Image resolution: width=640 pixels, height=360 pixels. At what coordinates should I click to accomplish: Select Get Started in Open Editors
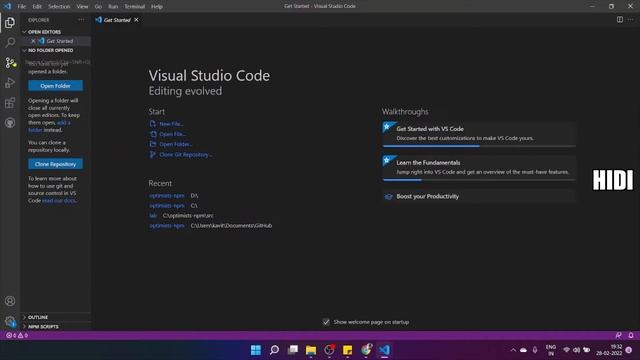click(x=60, y=41)
